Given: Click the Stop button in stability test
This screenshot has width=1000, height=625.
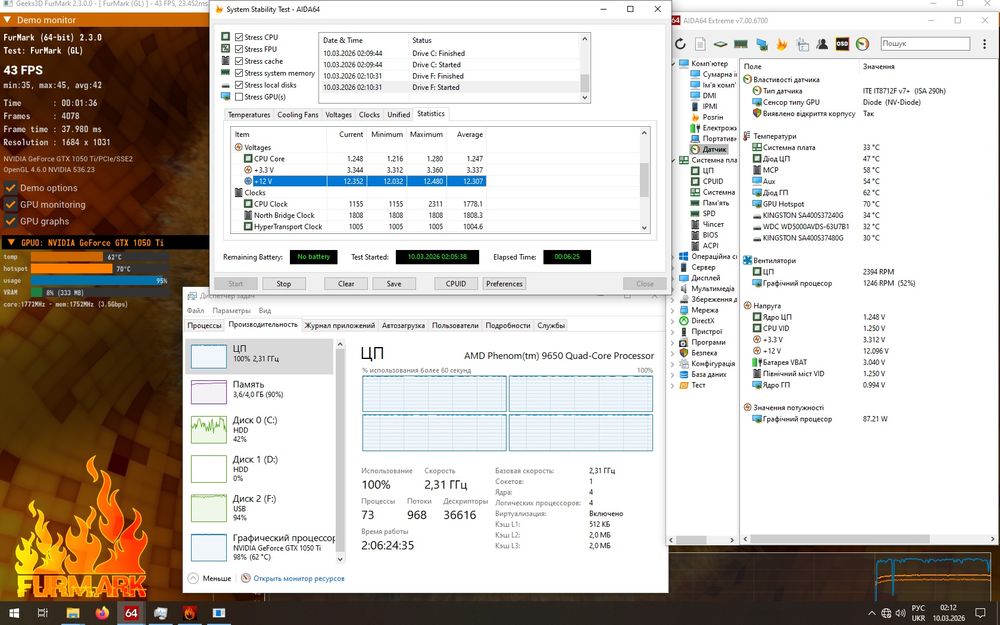Looking at the screenshot, I should tap(284, 284).
